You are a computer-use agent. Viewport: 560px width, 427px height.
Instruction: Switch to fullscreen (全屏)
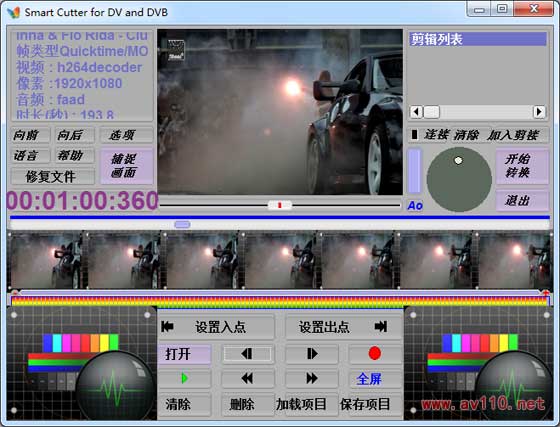point(375,378)
